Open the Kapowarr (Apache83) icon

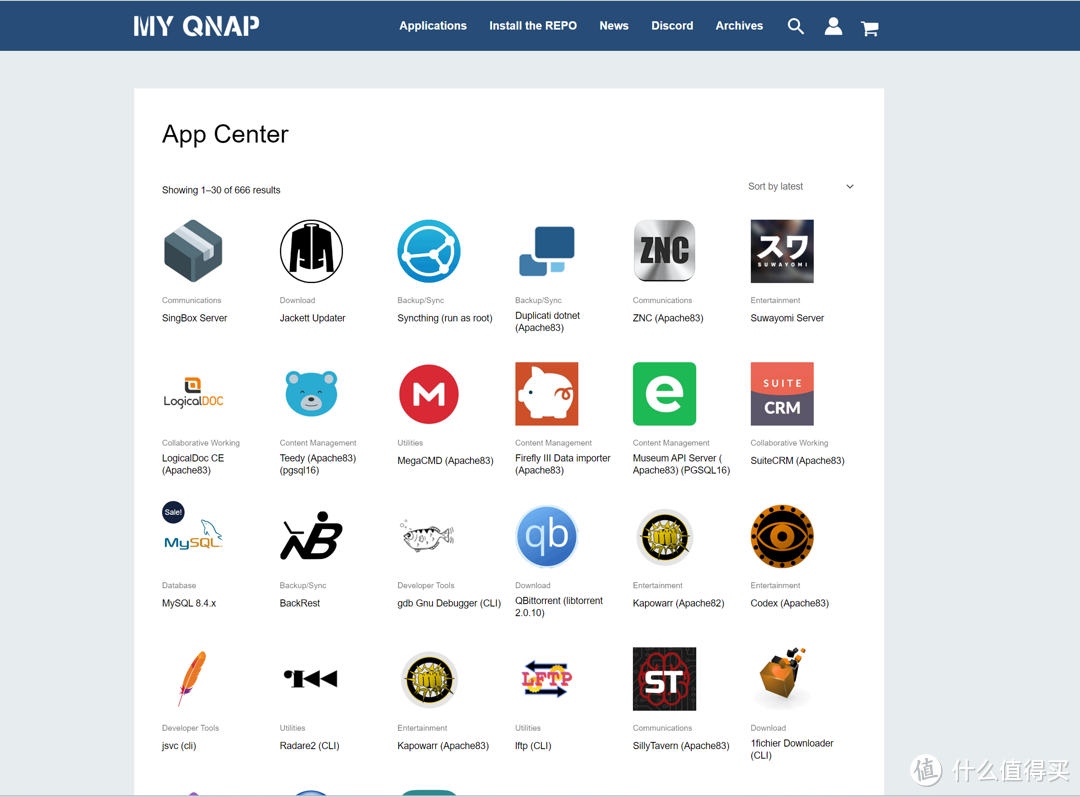coord(429,679)
